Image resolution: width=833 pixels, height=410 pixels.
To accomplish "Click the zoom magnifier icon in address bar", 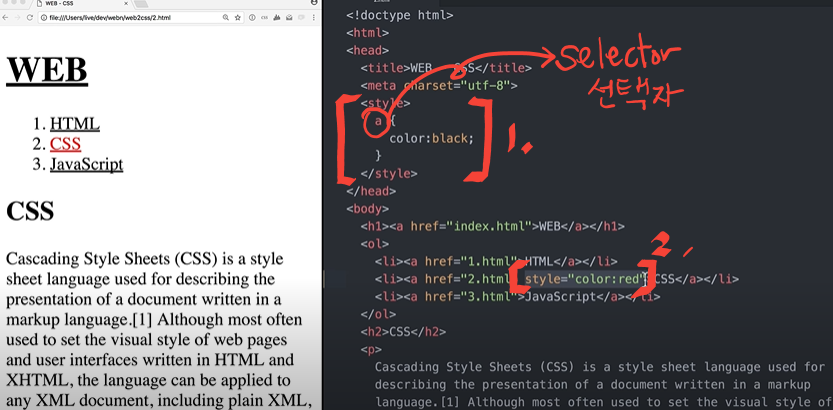I will (x=226, y=18).
